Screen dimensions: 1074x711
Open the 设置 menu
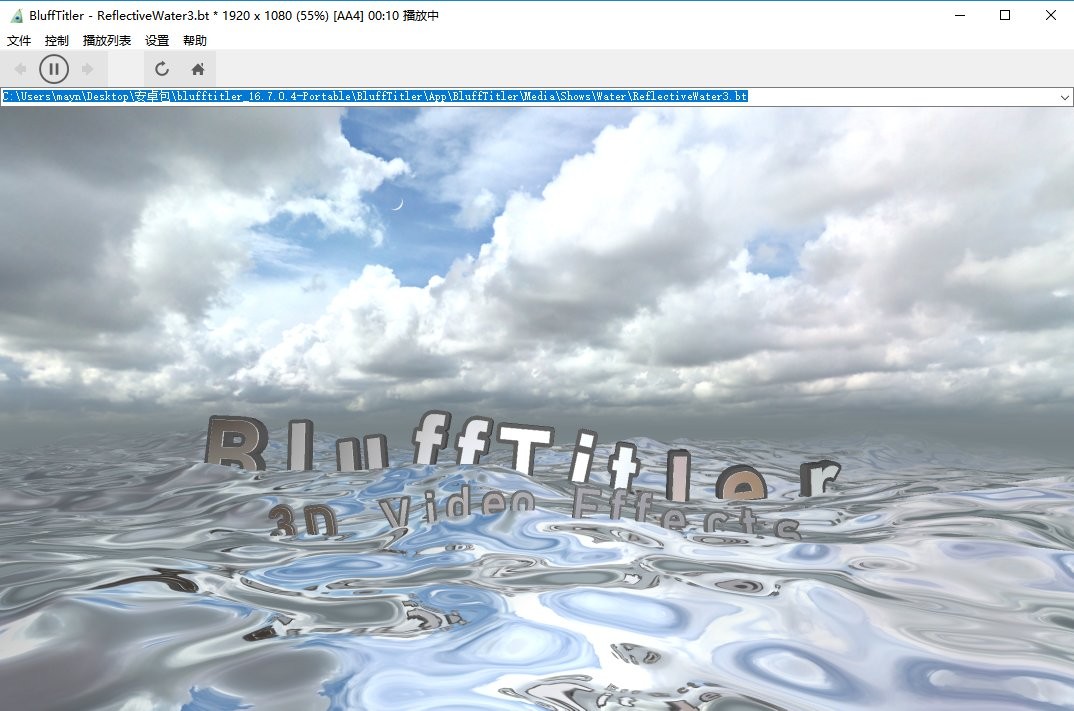click(156, 40)
